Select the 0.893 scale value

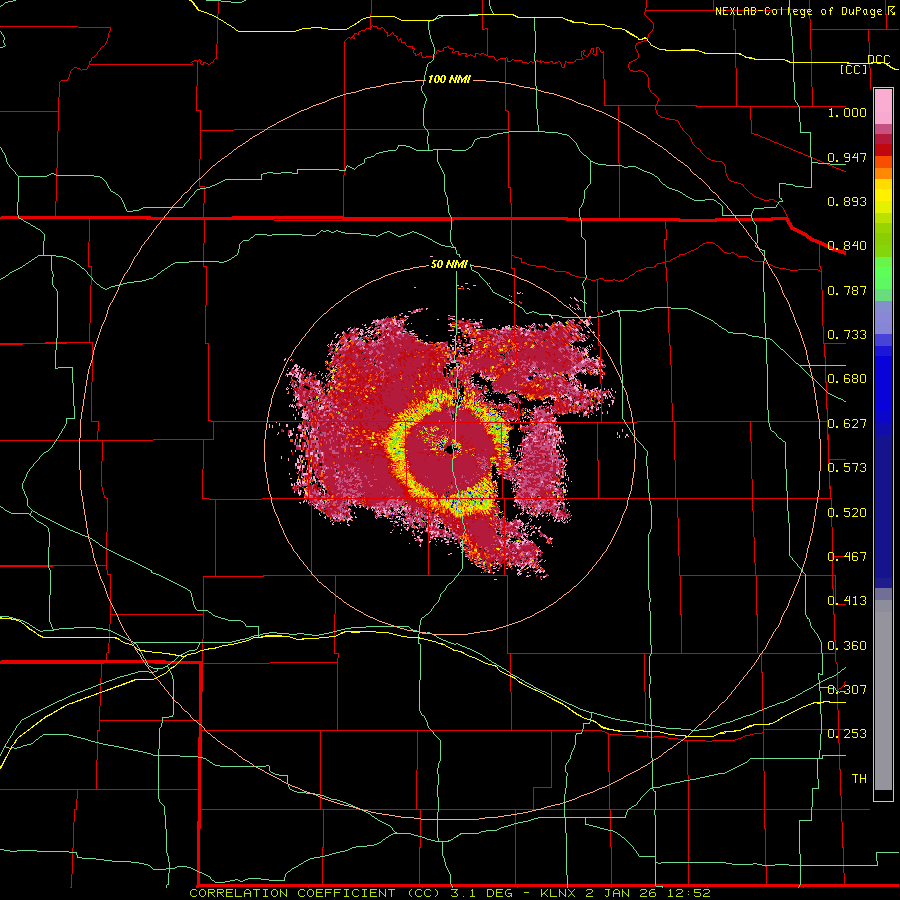pos(847,201)
